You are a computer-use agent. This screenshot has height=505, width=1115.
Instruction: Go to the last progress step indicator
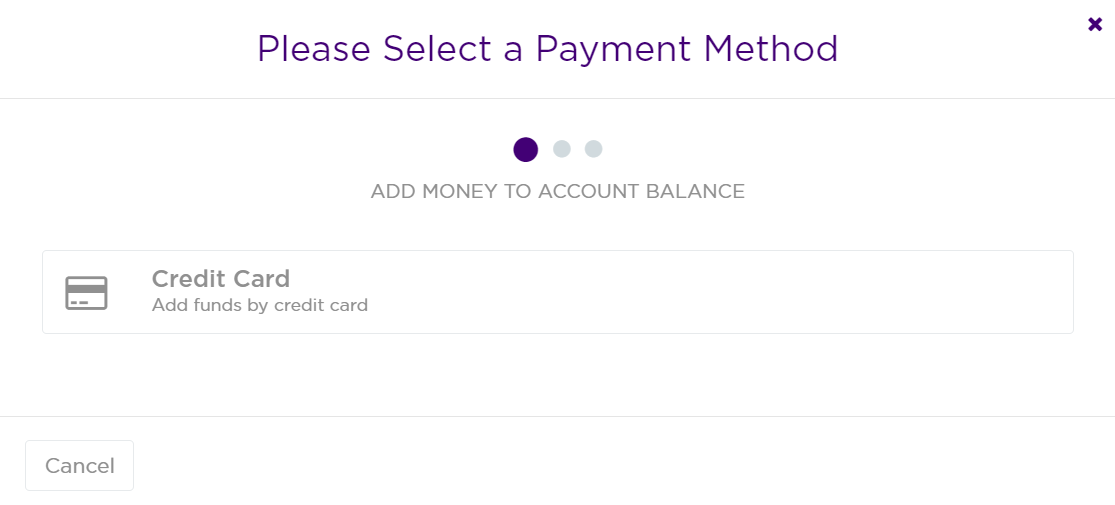click(x=594, y=149)
